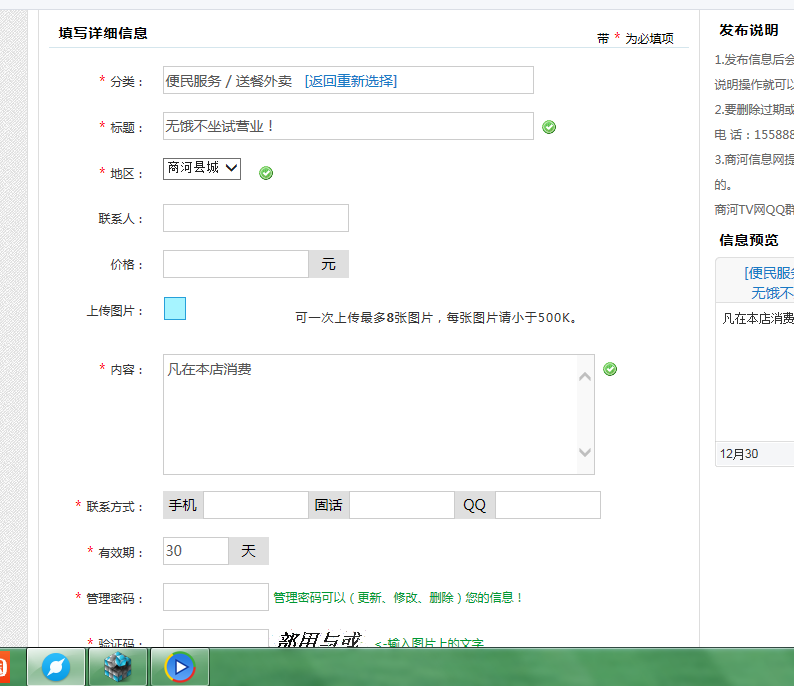The width and height of the screenshot is (794, 686).
Task: Click the 手机 mobile number field
Action: [x=255, y=505]
